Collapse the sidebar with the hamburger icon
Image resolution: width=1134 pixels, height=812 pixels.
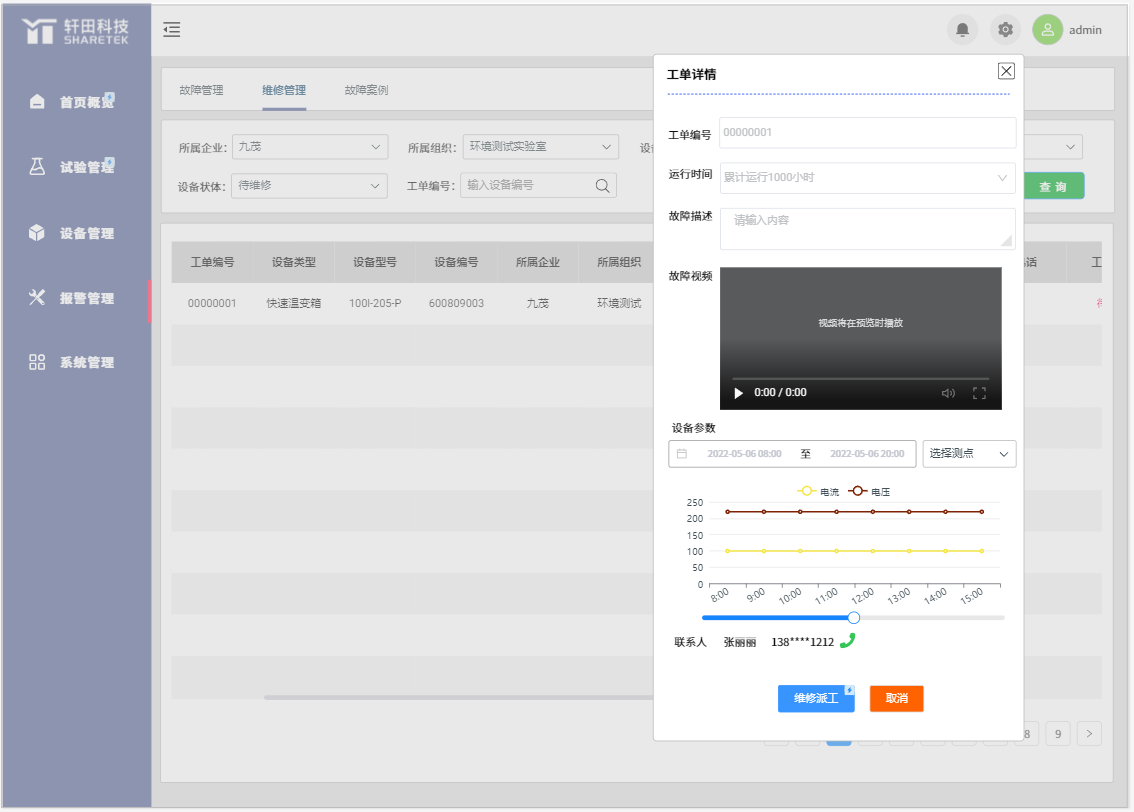(x=172, y=30)
